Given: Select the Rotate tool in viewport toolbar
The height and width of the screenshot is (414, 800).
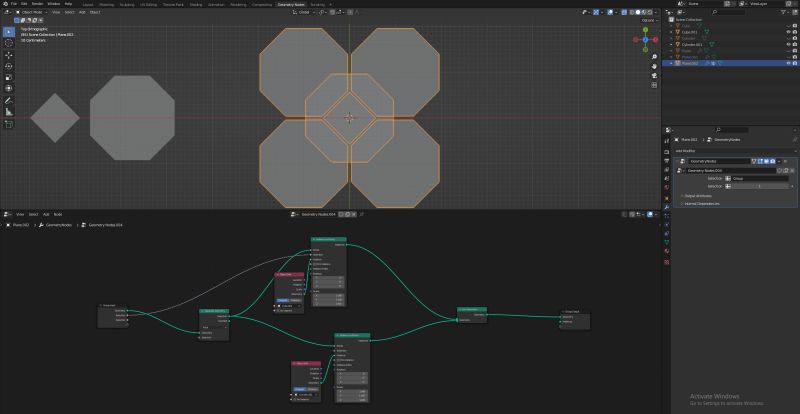Looking at the screenshot, I should click(9, 66).
